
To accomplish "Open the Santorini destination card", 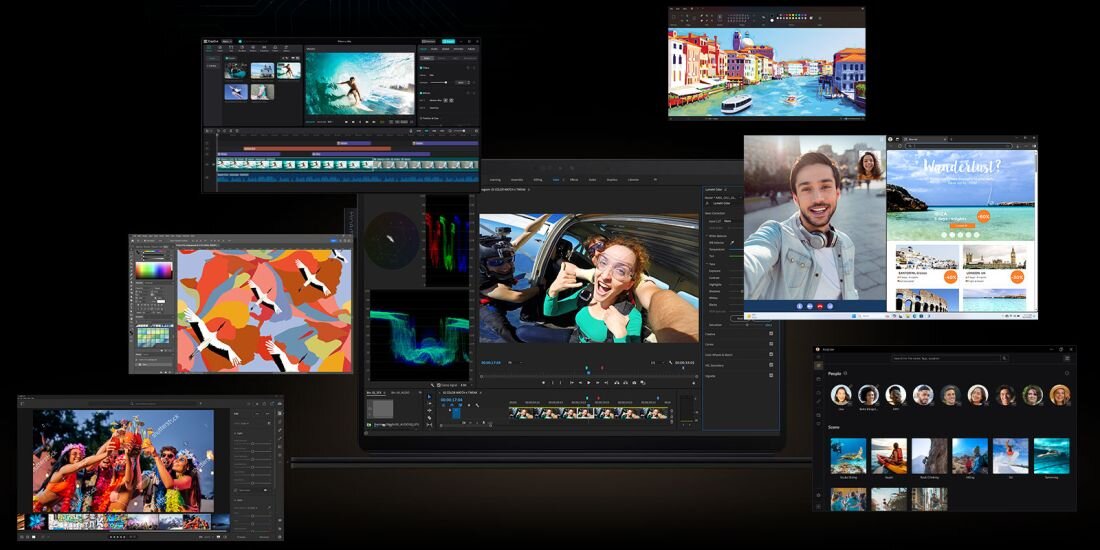I will coord(927,264).
